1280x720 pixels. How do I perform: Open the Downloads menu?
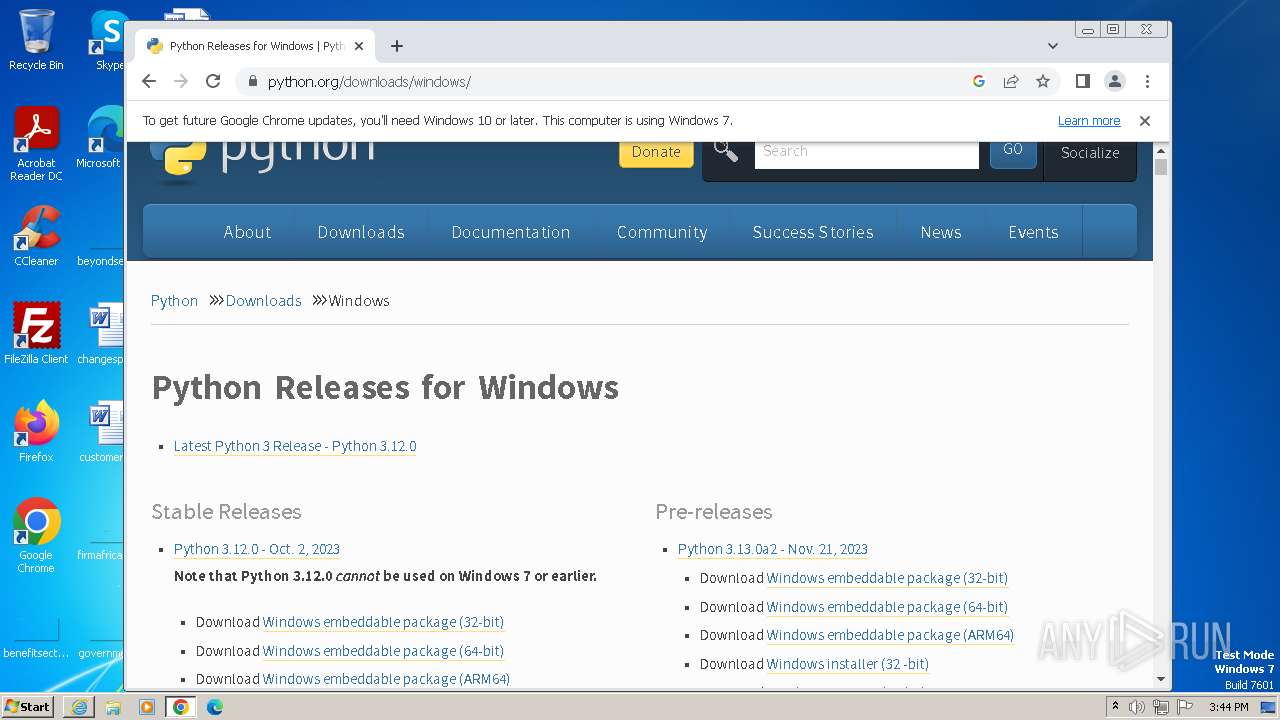361,232
